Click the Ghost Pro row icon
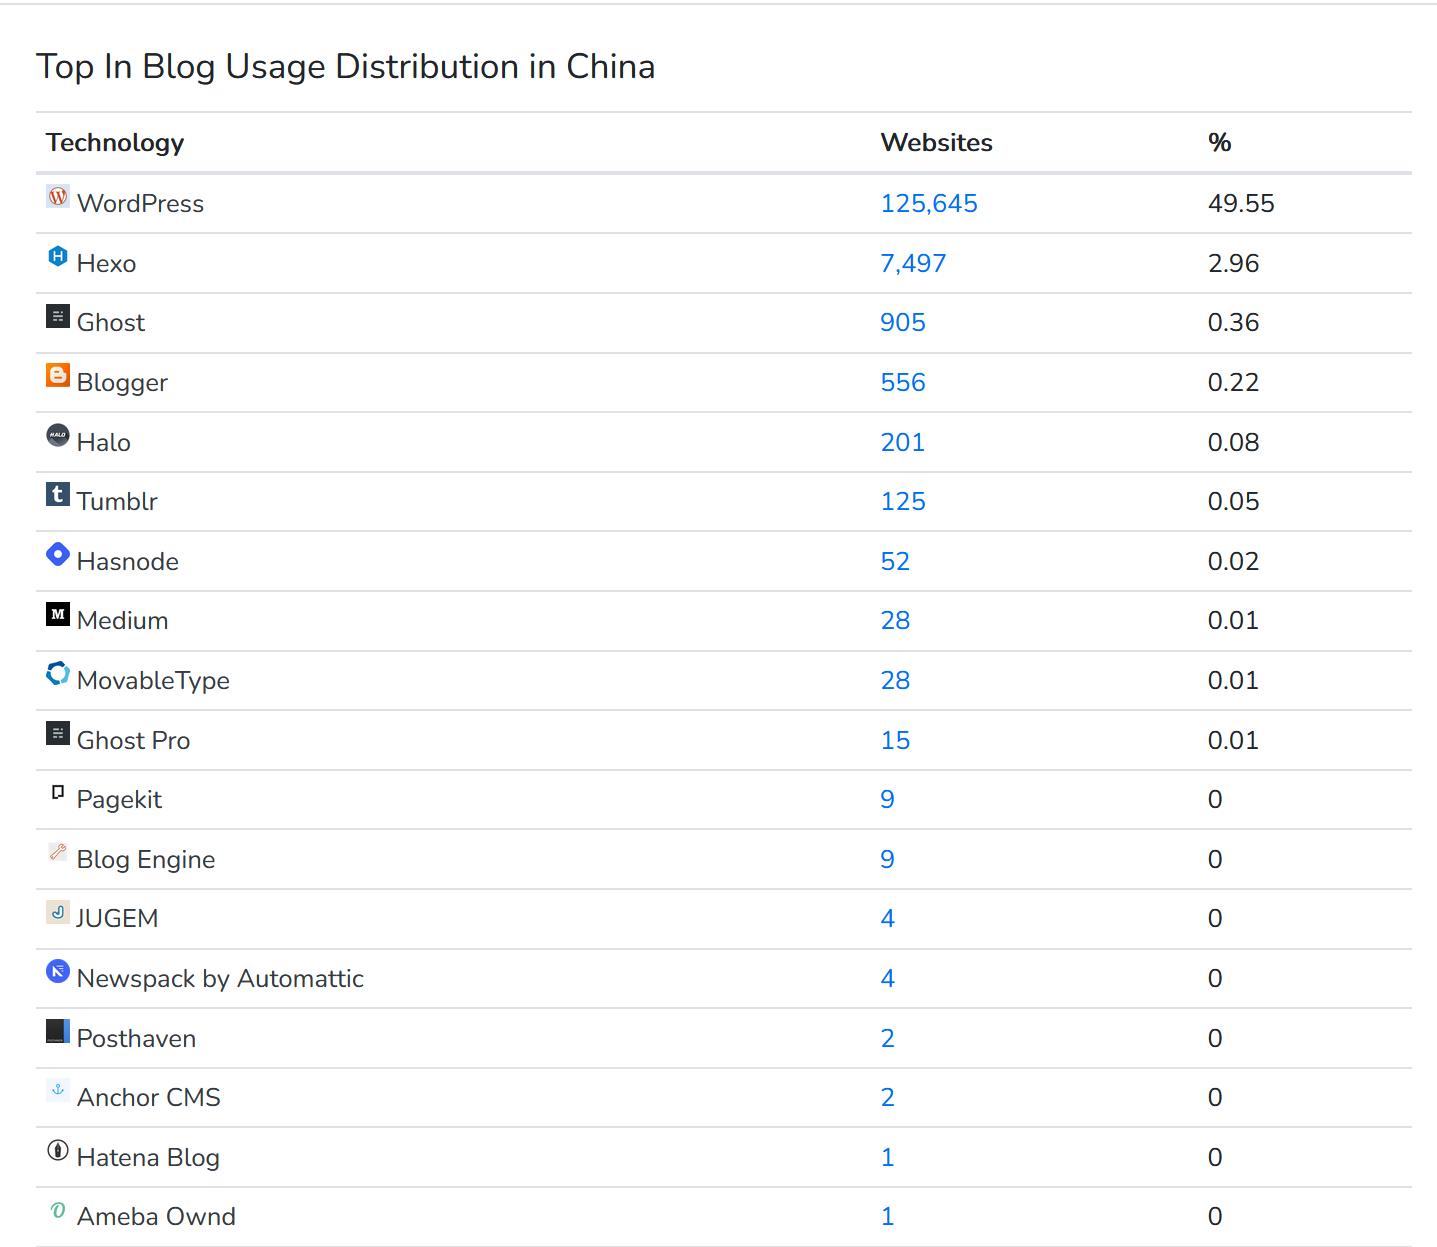The height and width of the screenshot is (1247, 1437). [x=58, y=733]
